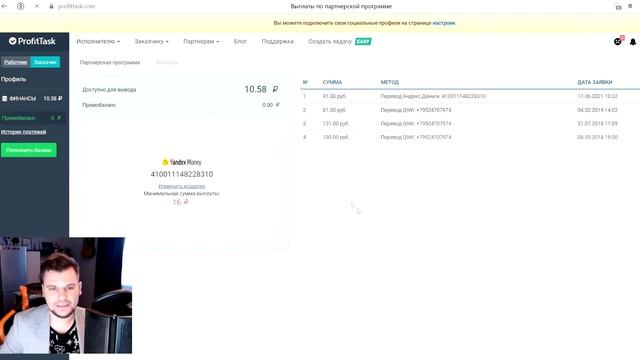Click the green Пополнить баланс button
The image size is (640, 360).
tap(29, 150)
